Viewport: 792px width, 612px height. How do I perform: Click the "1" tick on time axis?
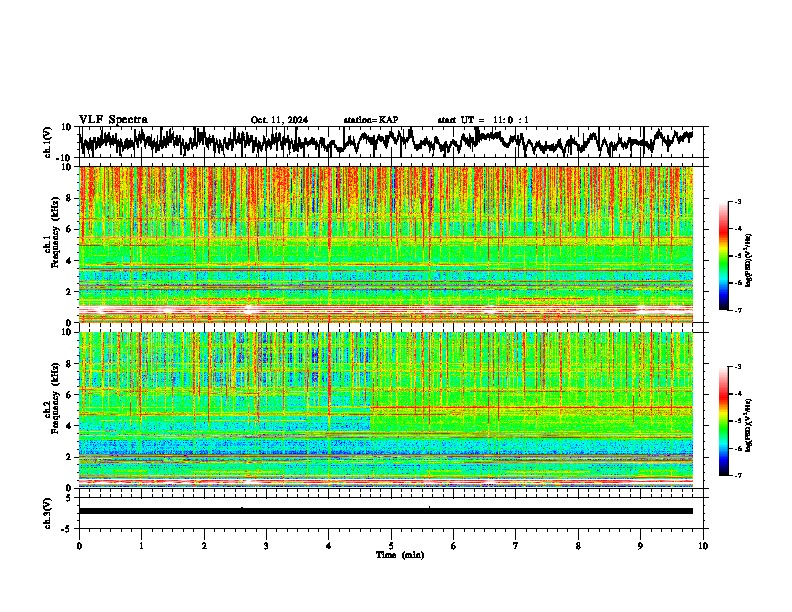click(x=141, y=546)
